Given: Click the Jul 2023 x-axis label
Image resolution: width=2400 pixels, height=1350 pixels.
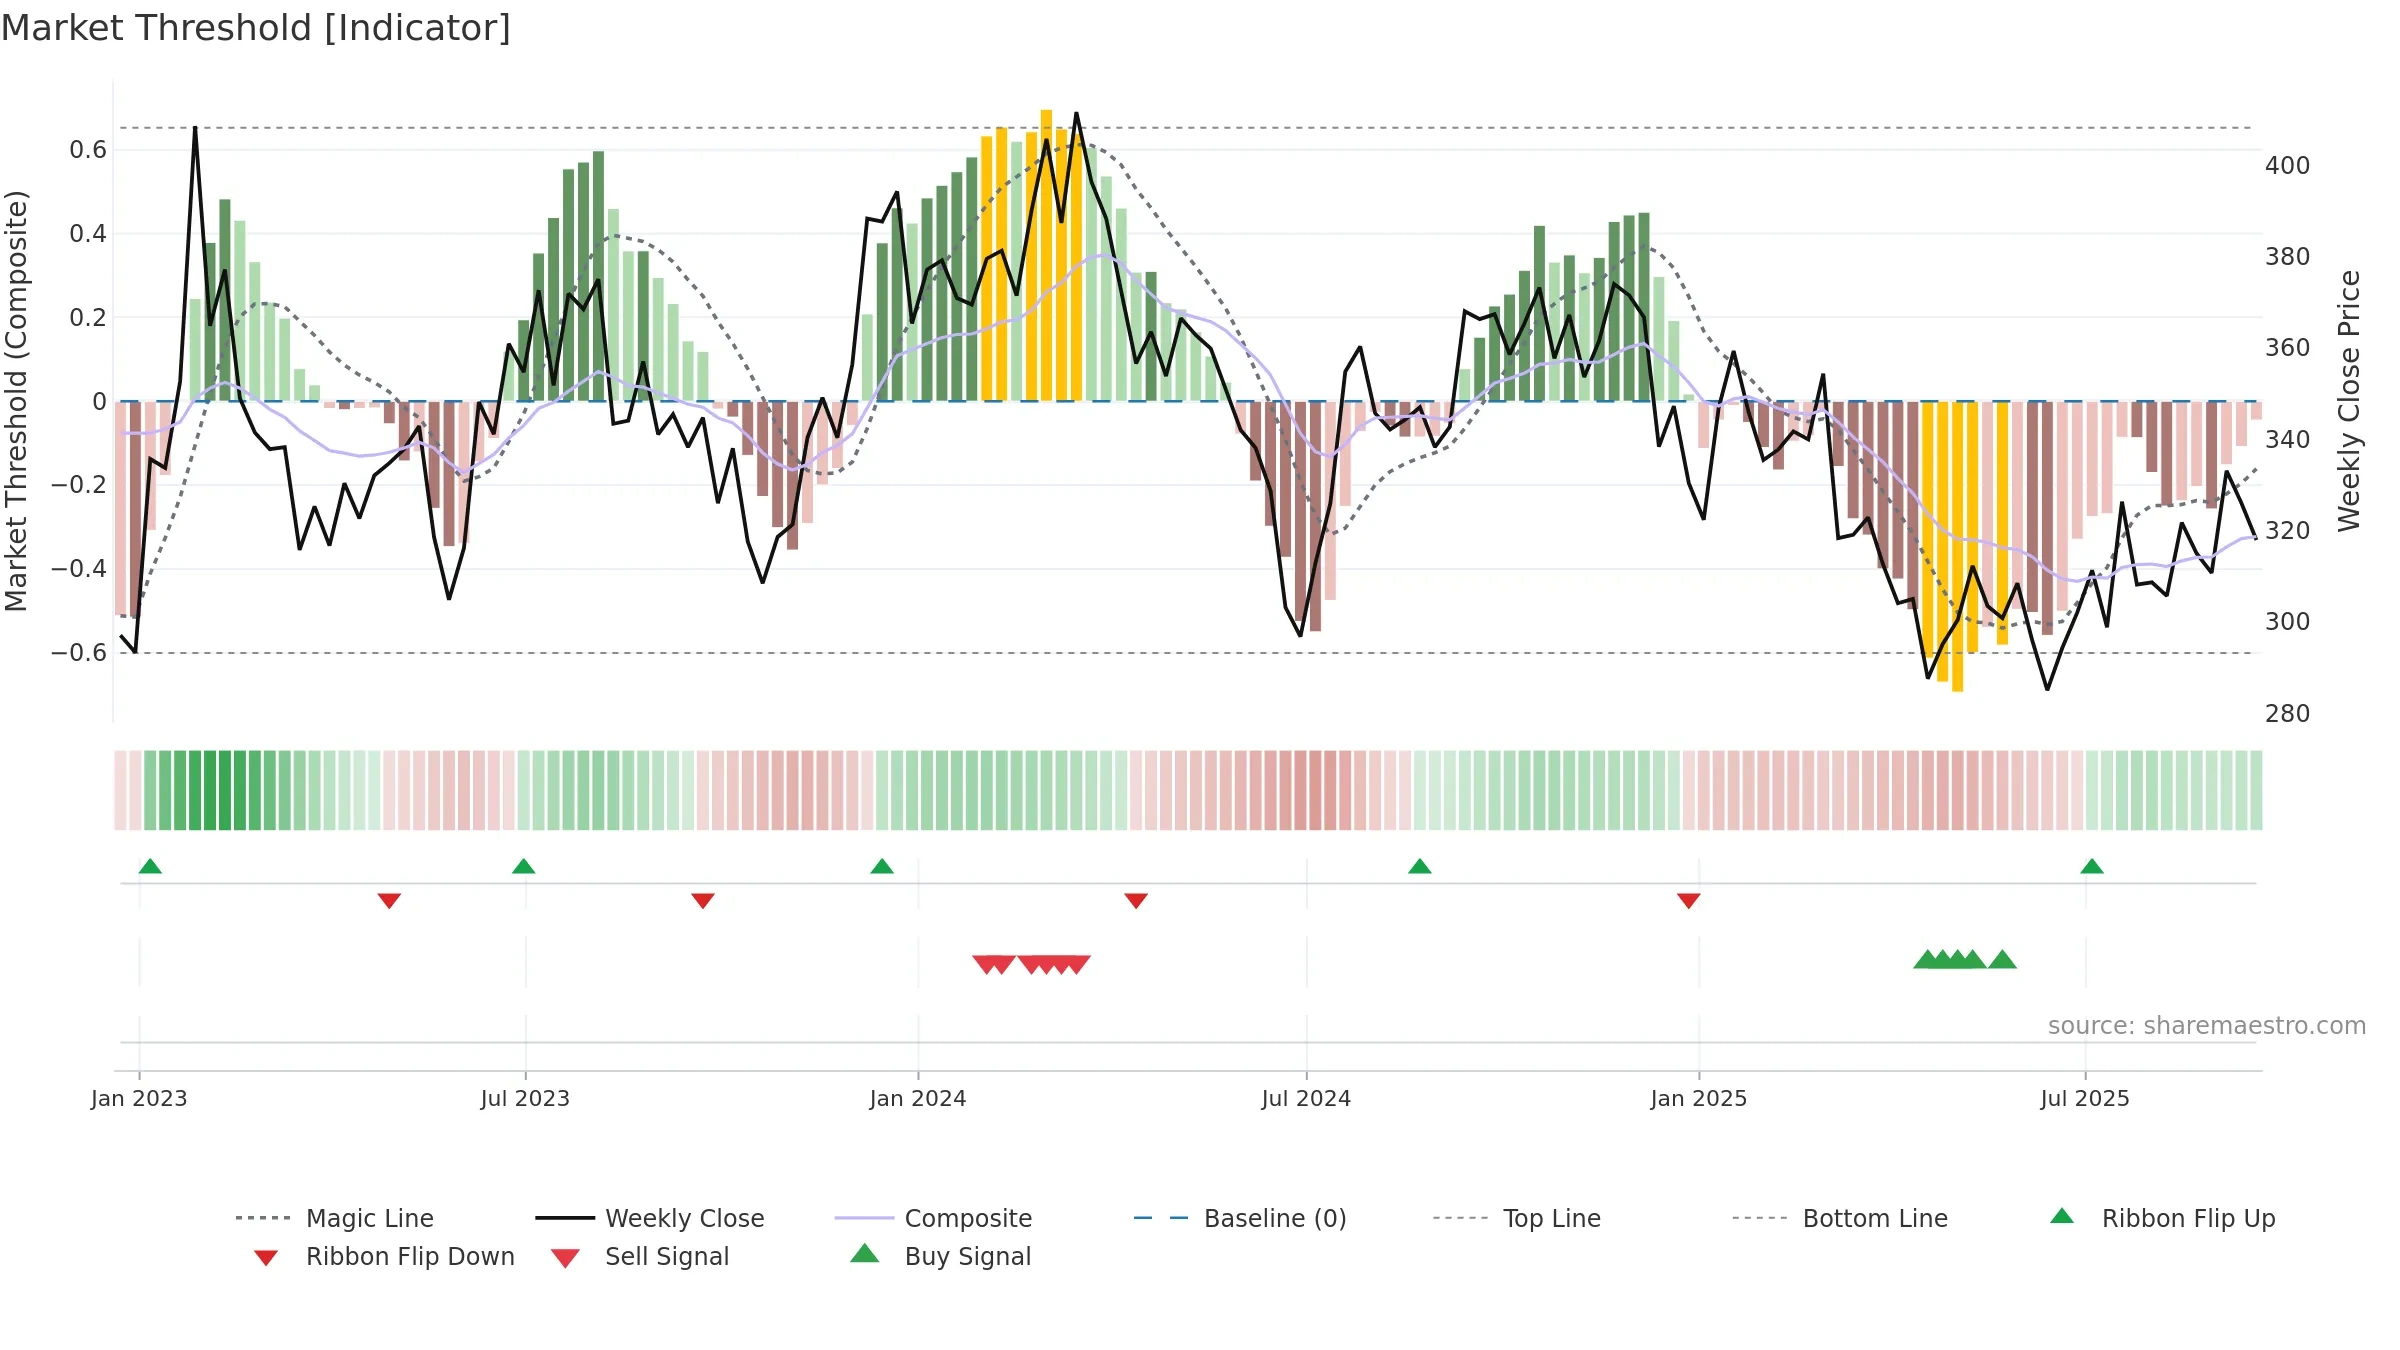Looking at the screenshot, I should pos(525,1099).
